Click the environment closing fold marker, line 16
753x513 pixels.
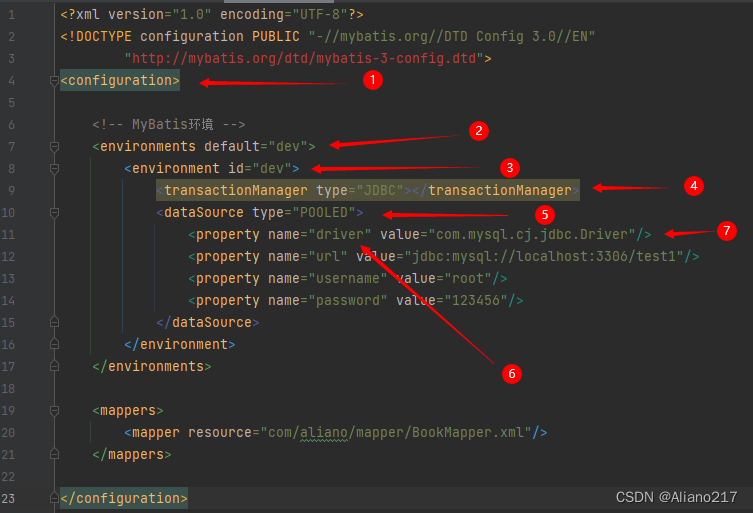click(54, 344)
